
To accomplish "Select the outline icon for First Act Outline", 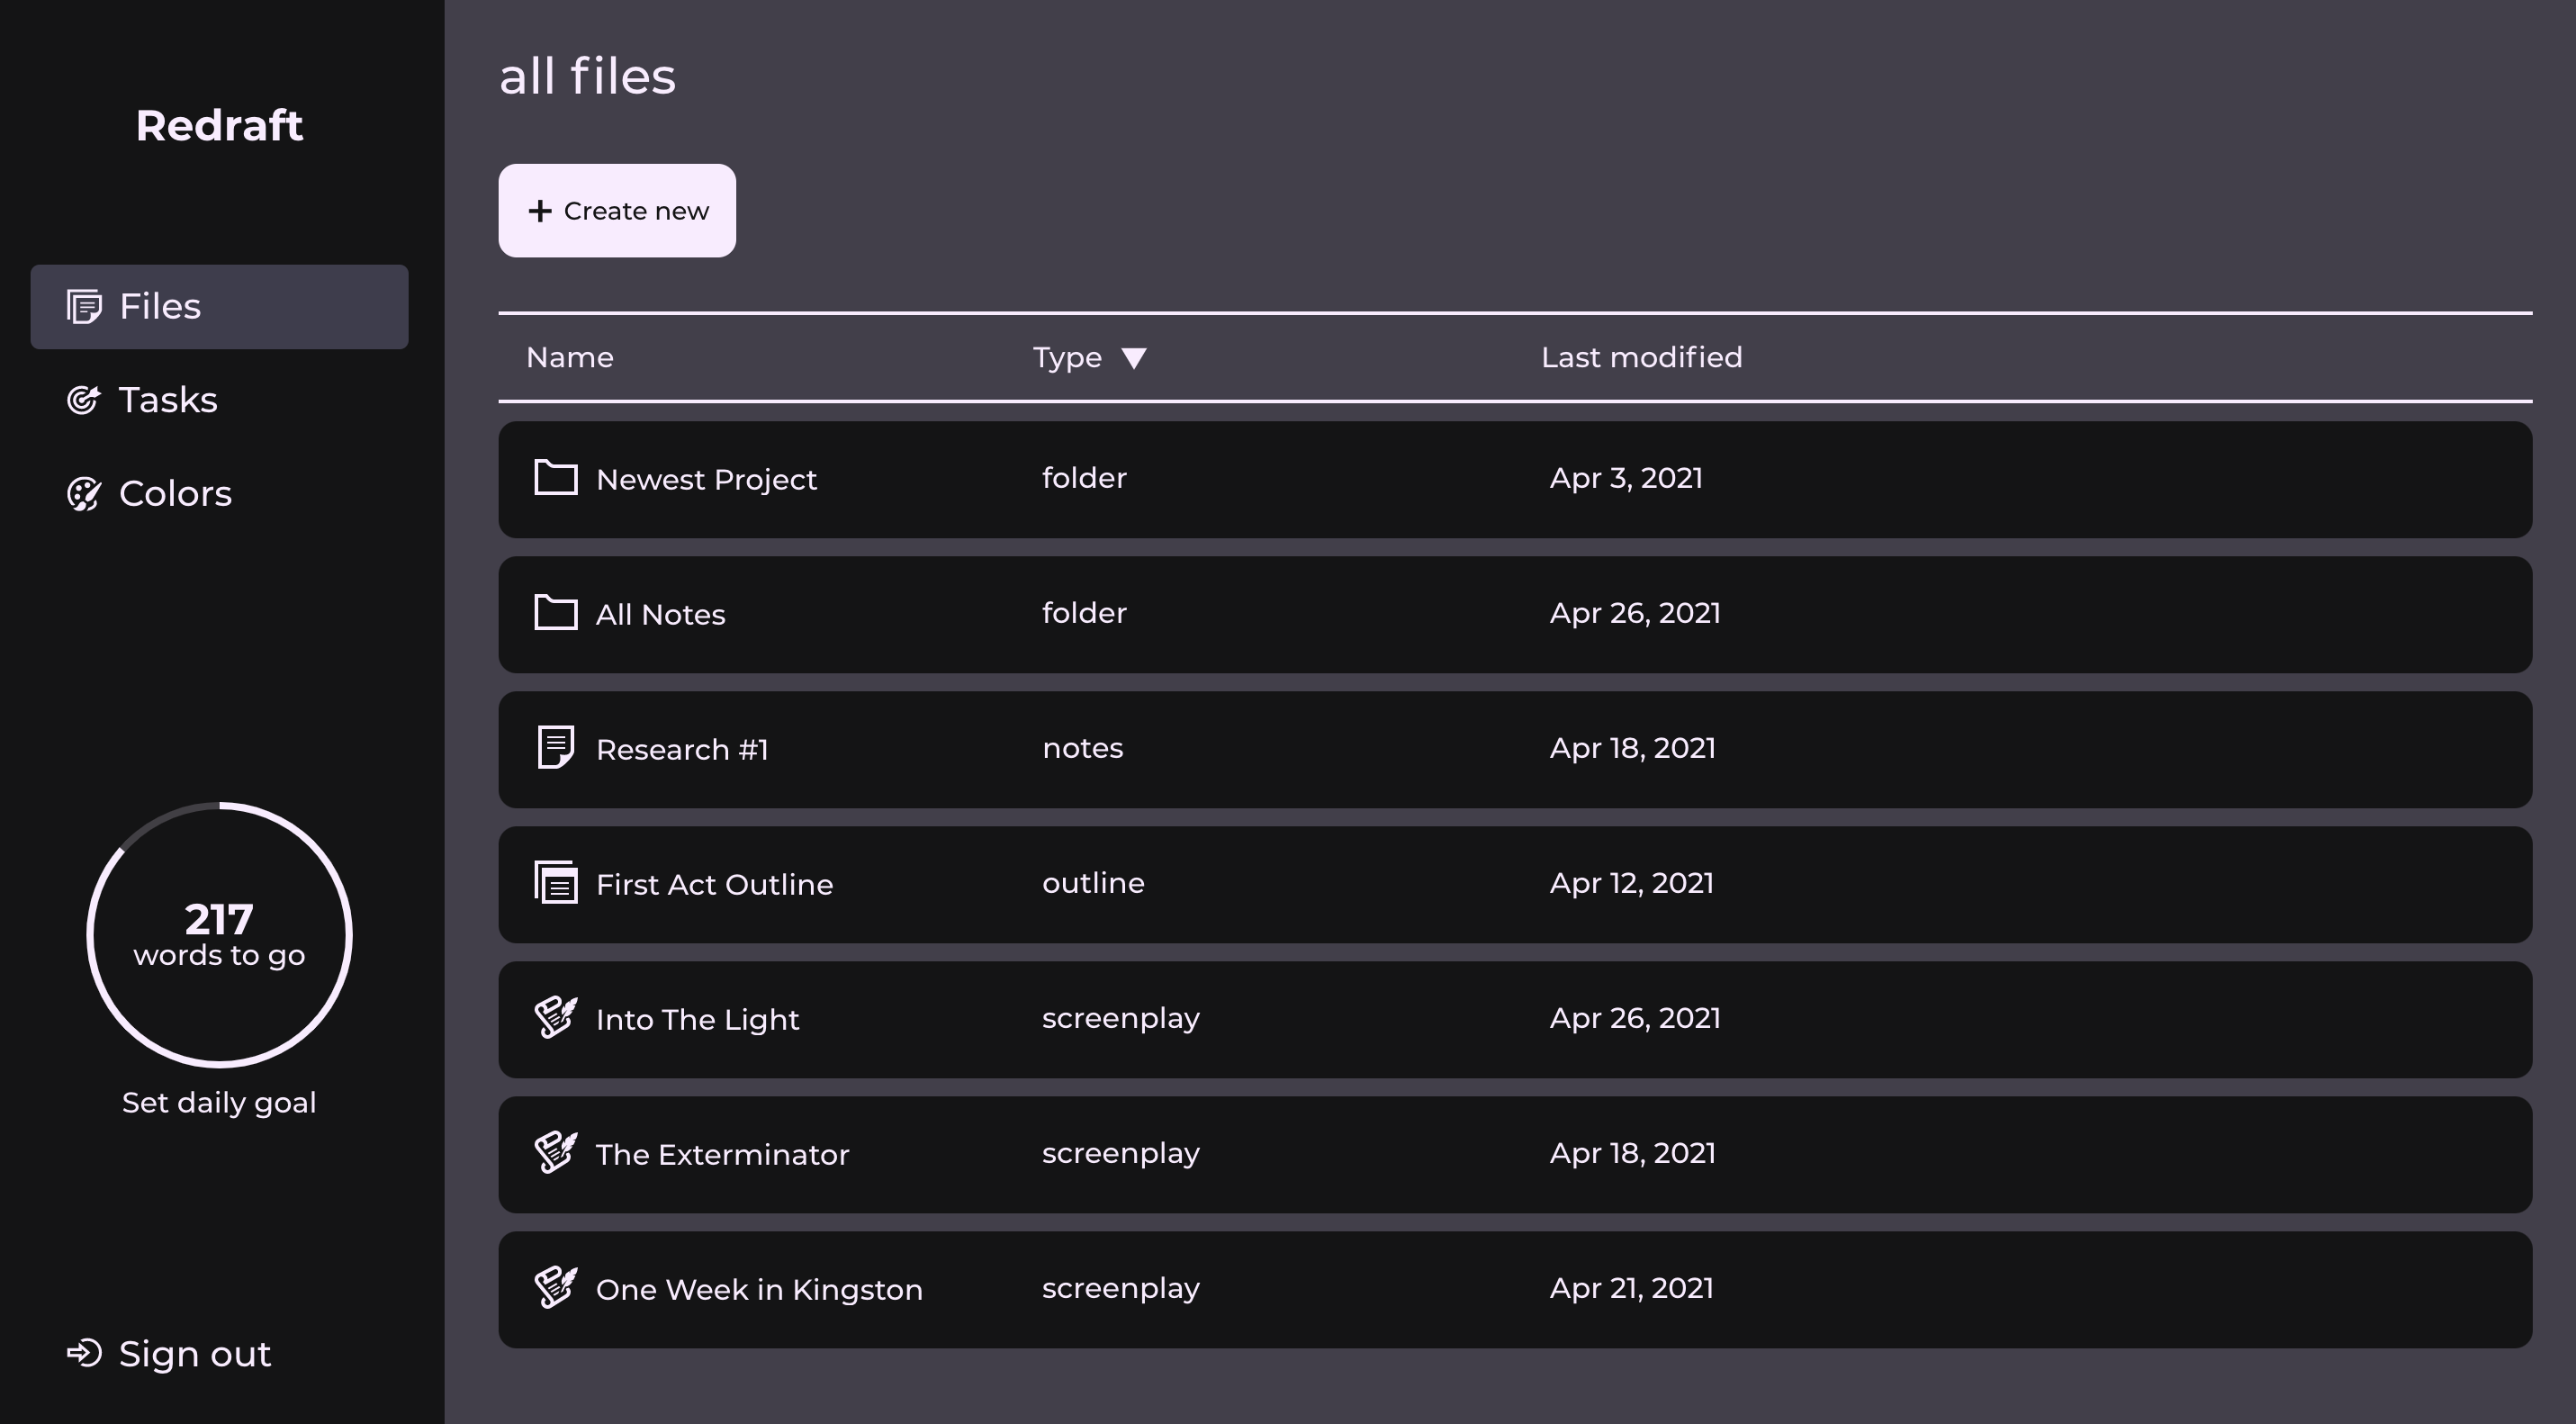I will 555,883.
